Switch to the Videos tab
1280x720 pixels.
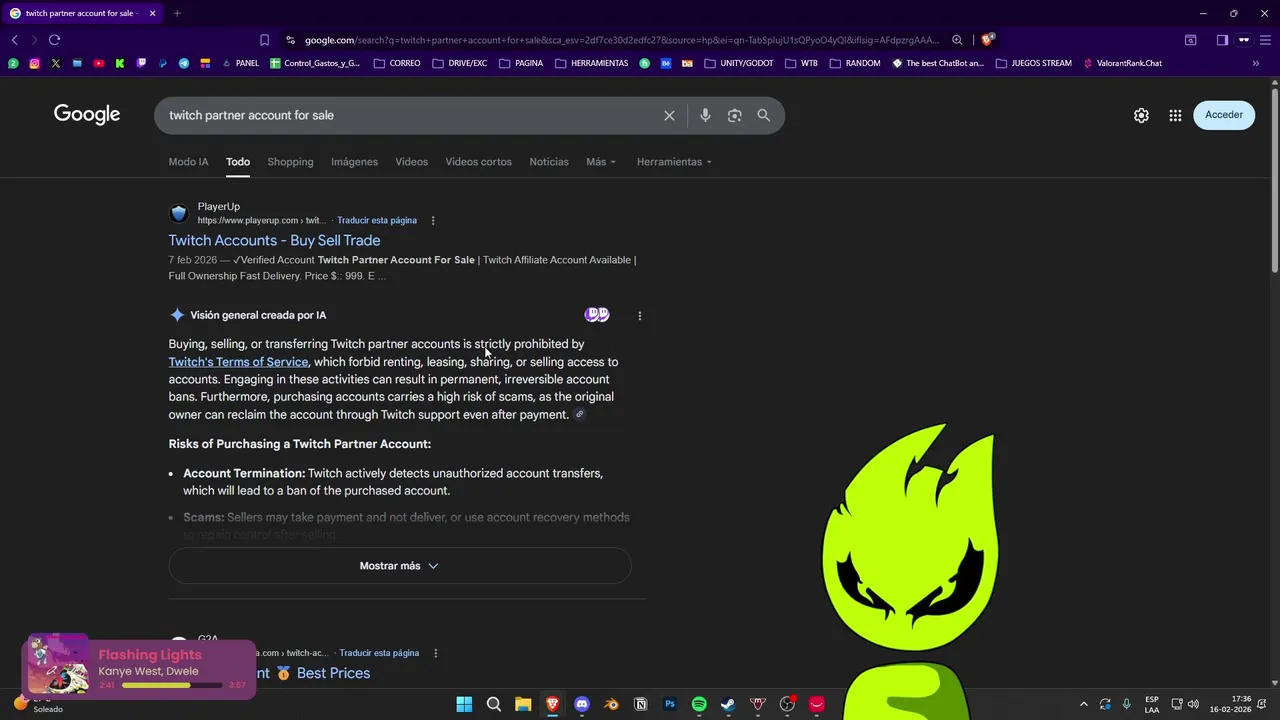pos(411,162)
